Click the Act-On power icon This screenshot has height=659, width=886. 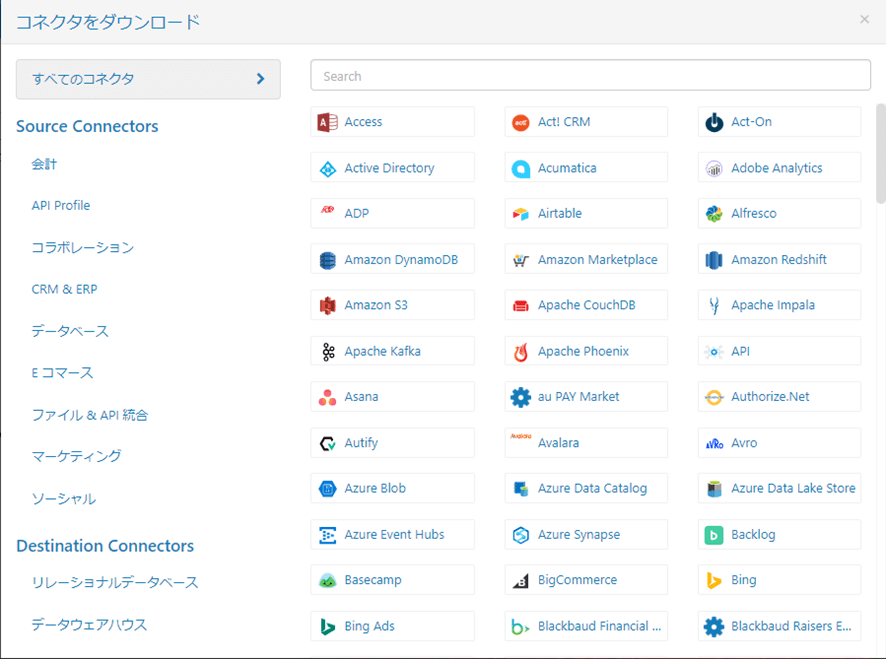714,123
